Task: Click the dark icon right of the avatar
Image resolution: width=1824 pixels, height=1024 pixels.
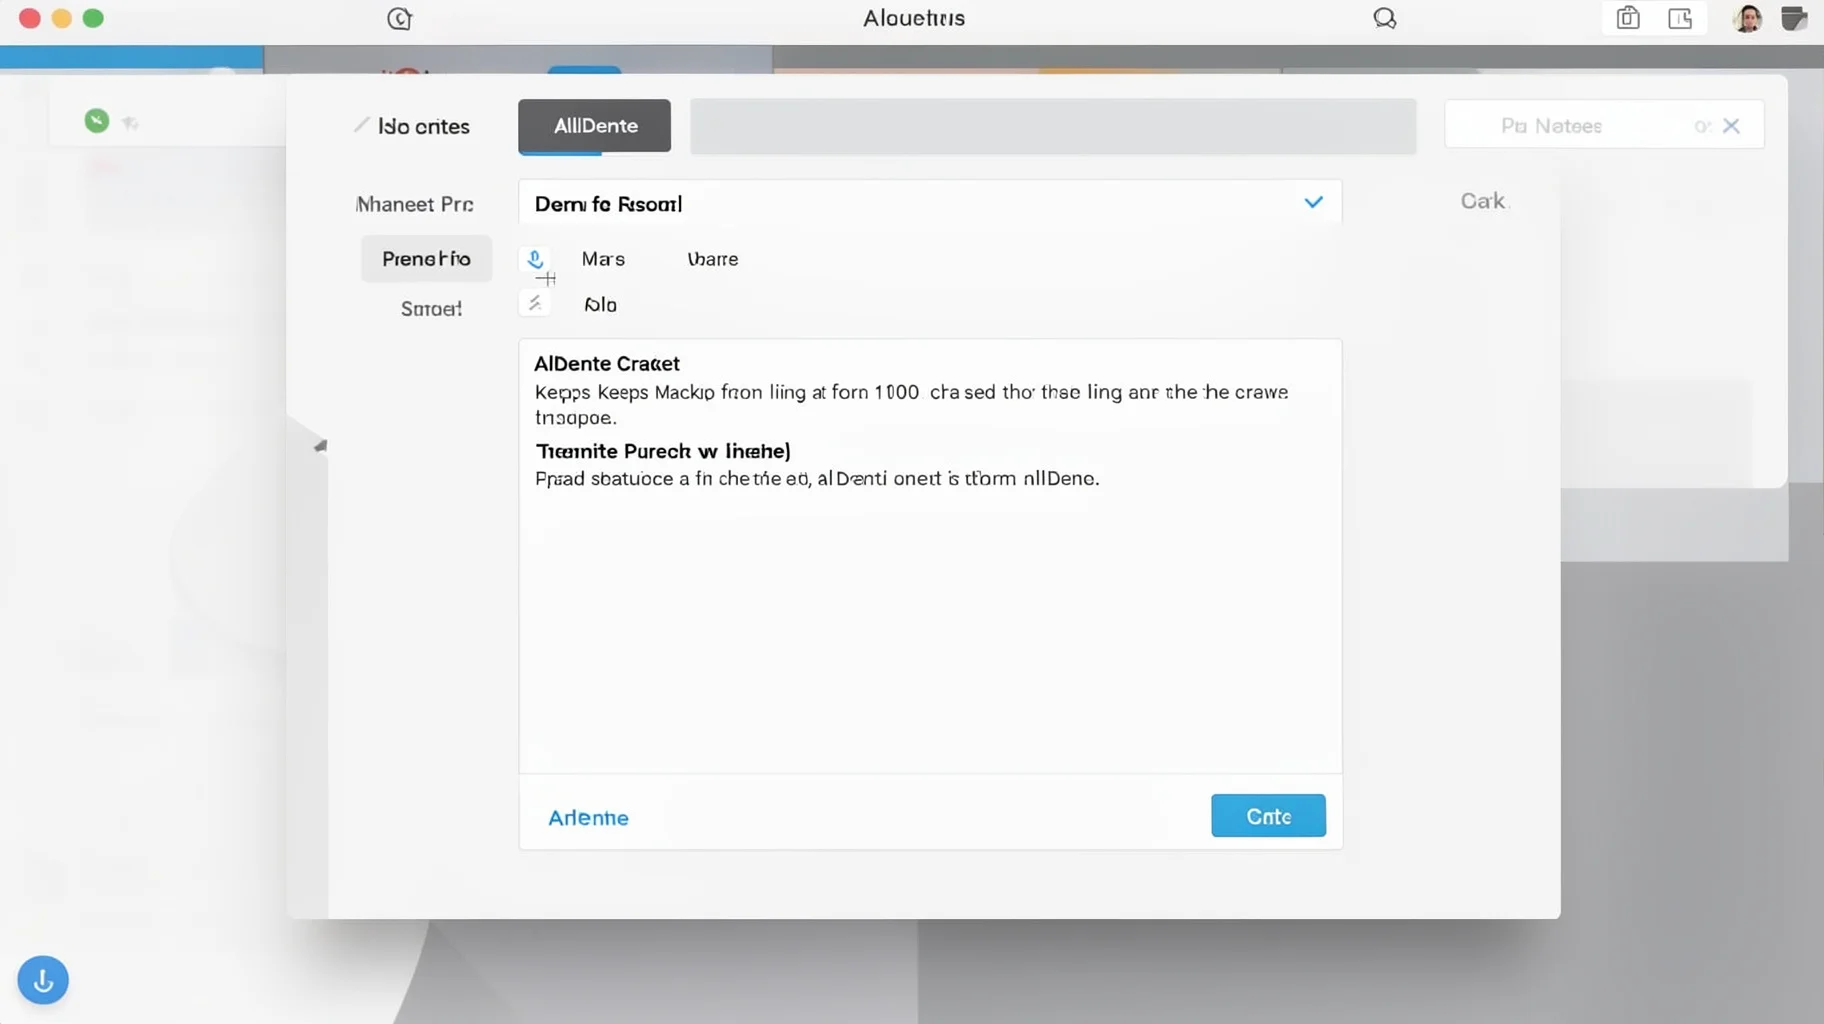Action: click(1794, 18)
